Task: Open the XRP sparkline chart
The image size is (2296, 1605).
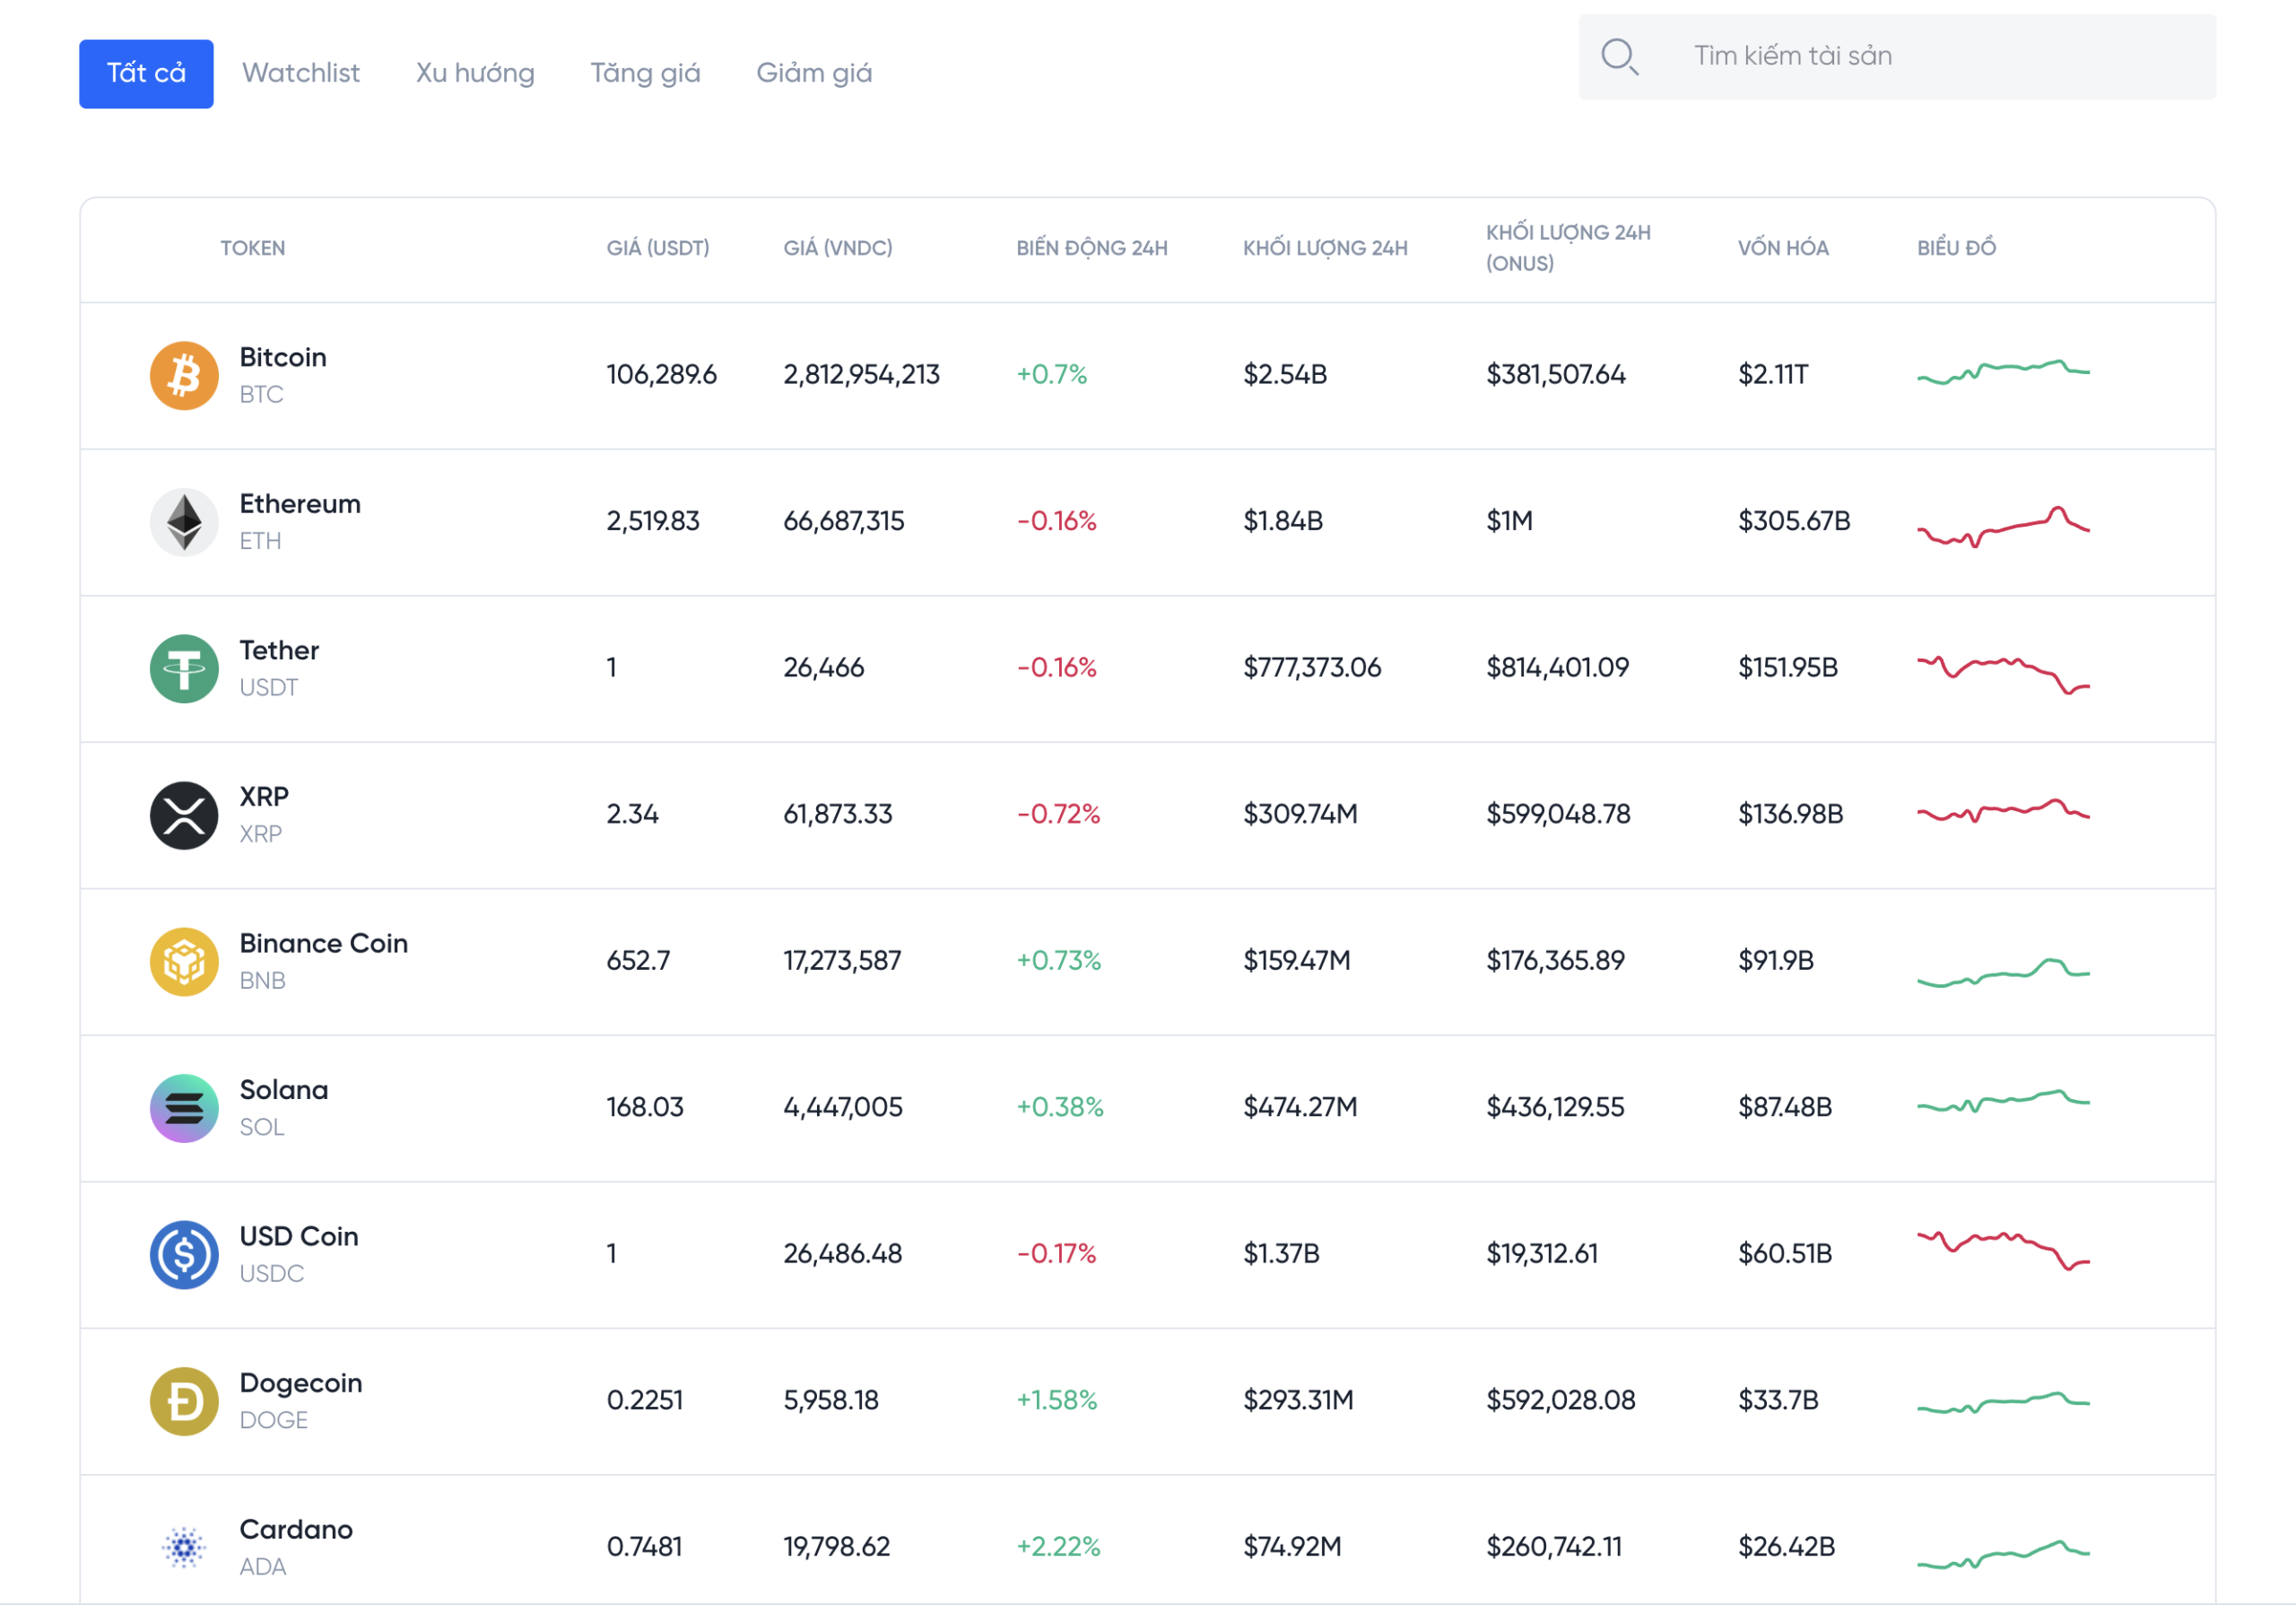Action: pos(2003,810)
